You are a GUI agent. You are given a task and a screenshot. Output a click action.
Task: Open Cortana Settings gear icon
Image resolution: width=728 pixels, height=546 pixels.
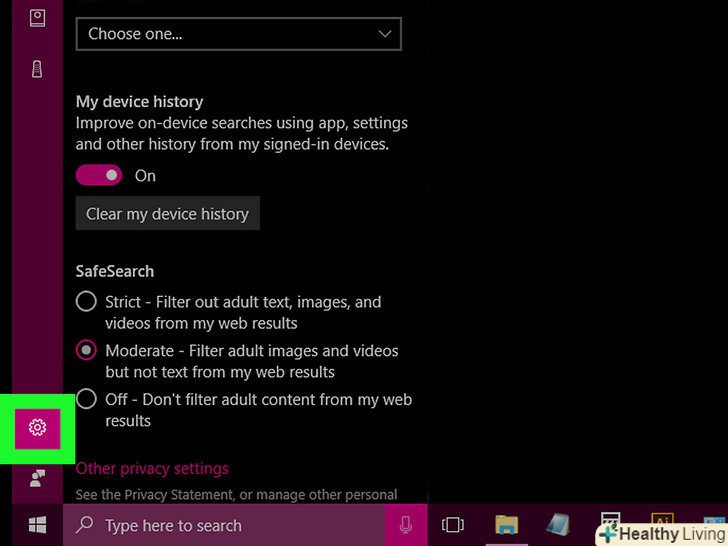point(38,428)
